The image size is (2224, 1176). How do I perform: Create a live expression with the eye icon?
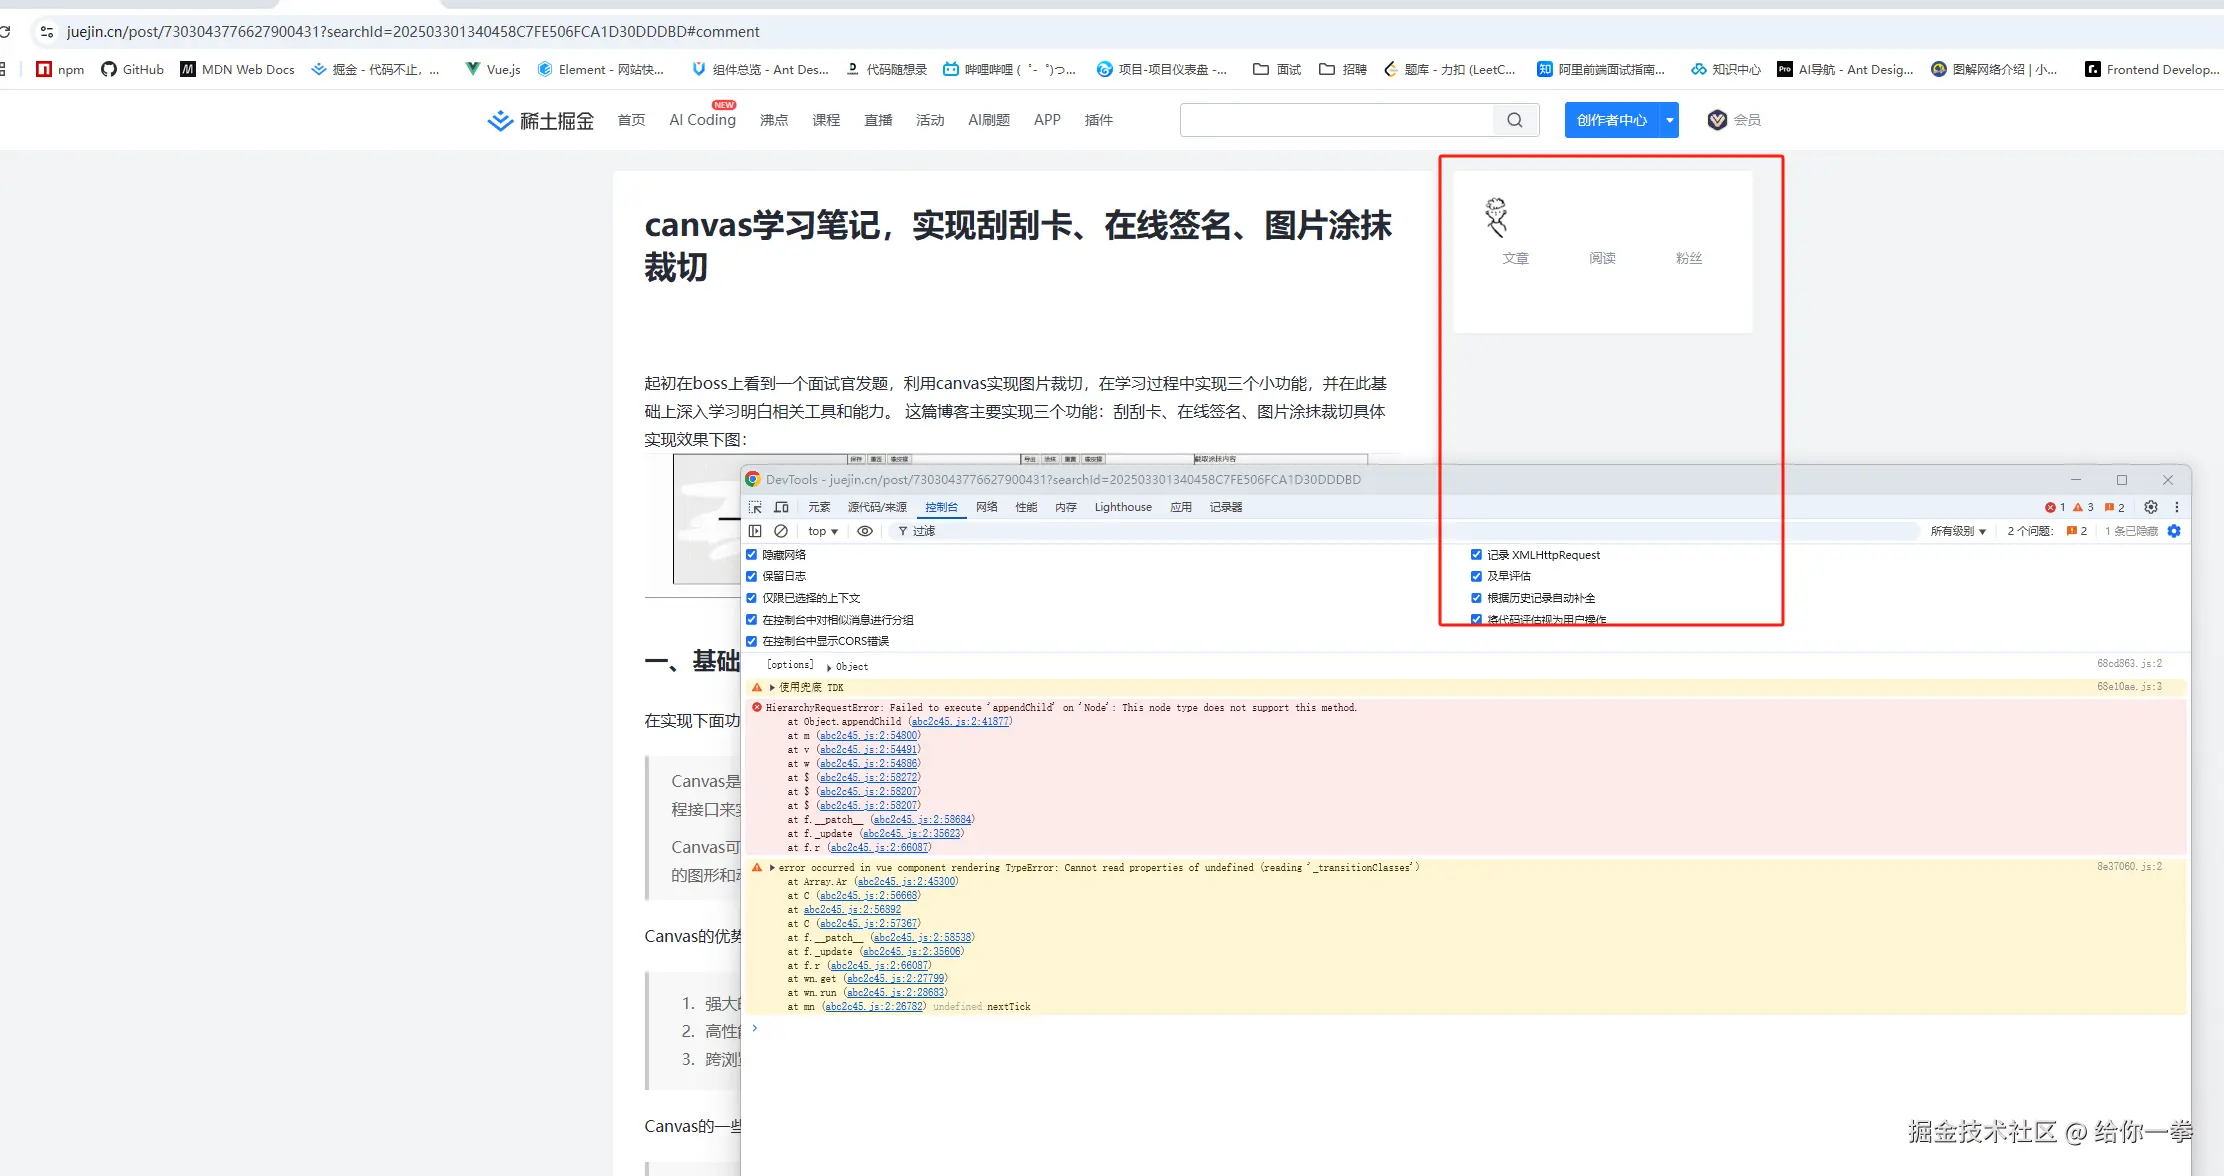point(865,531)
